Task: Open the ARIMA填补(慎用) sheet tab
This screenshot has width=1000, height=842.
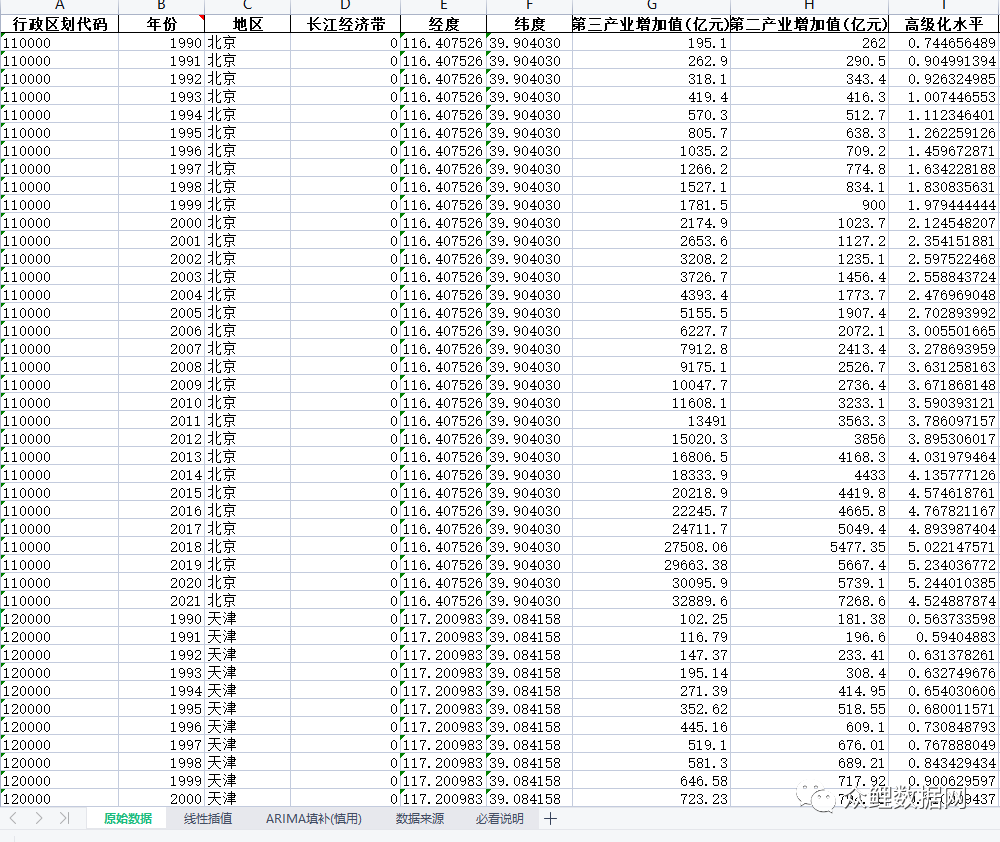Action: [x=313, y=819]
